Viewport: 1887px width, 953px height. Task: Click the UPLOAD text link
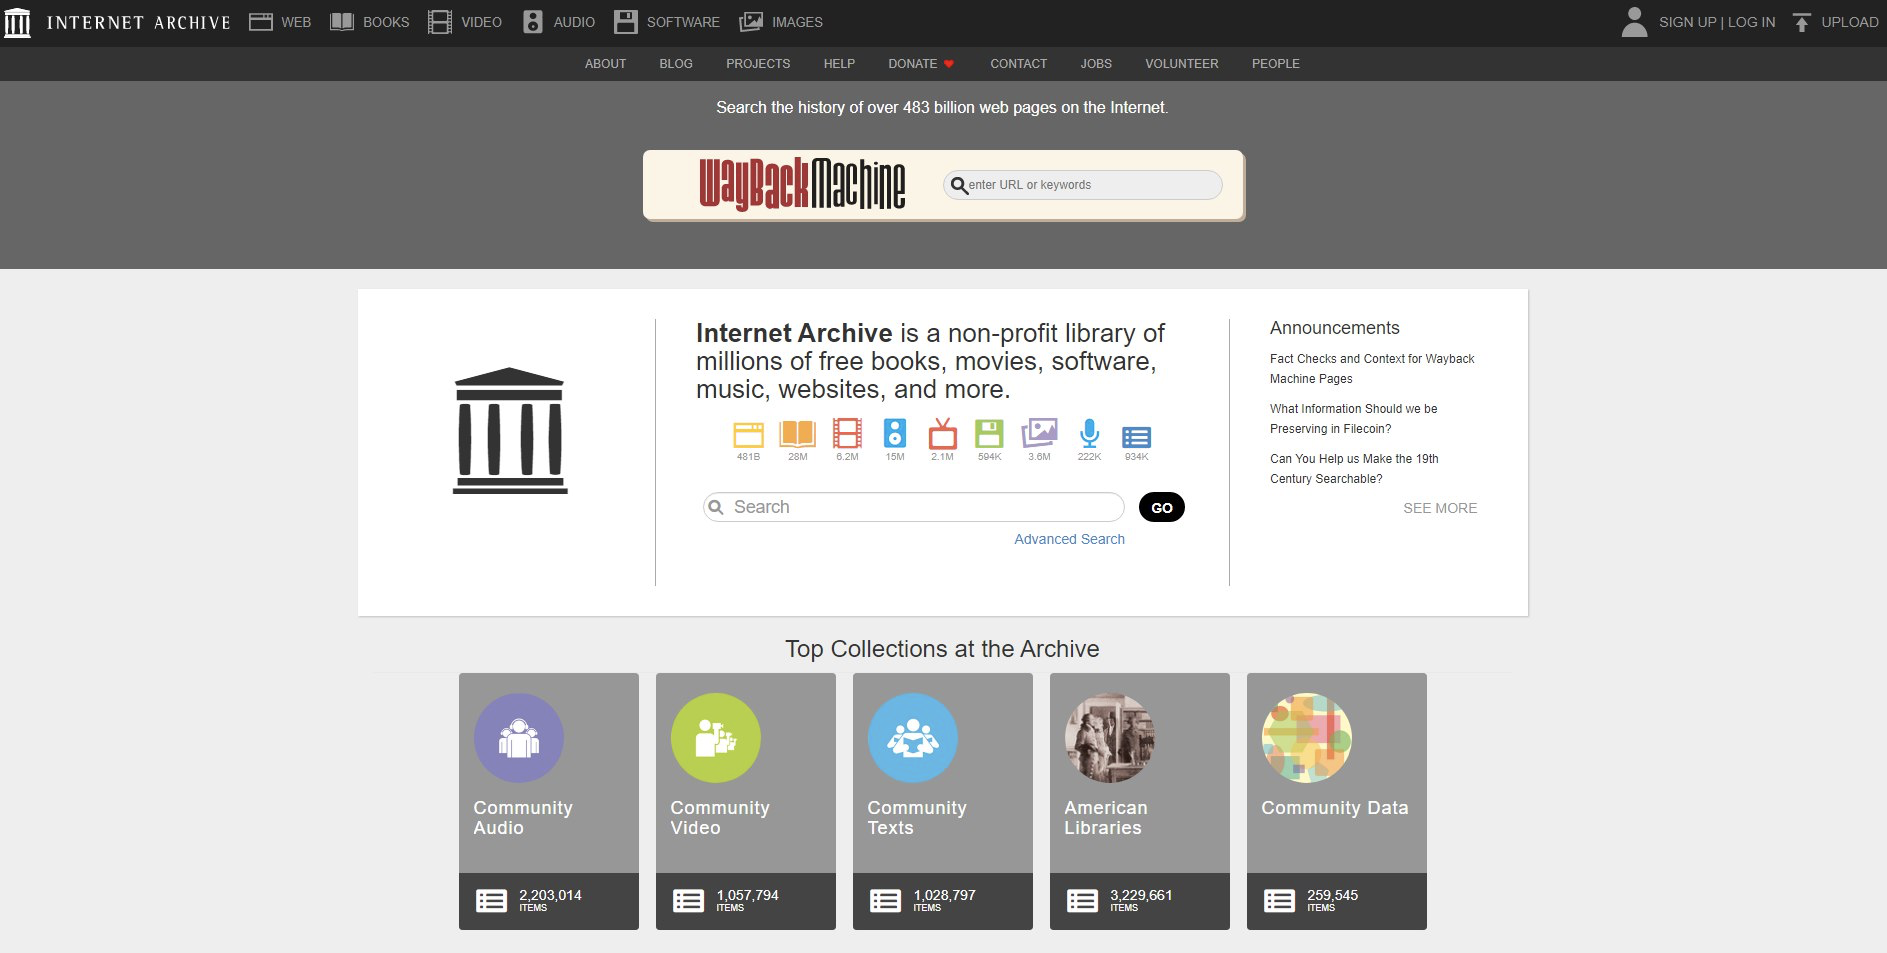click(x=1850, y=22)
